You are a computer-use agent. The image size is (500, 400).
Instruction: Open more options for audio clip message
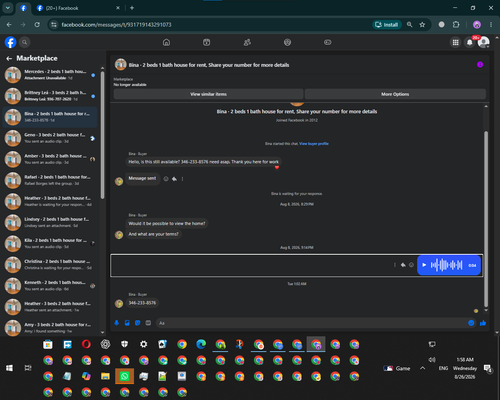coord(395,265)
